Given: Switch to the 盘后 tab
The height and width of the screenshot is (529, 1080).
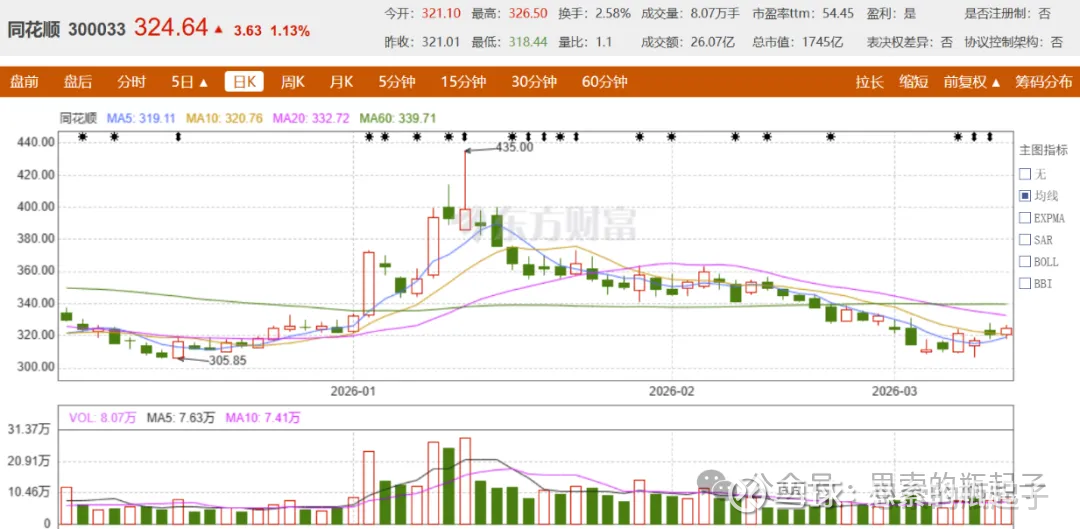Looking at the screenshot, I should 78,83.
